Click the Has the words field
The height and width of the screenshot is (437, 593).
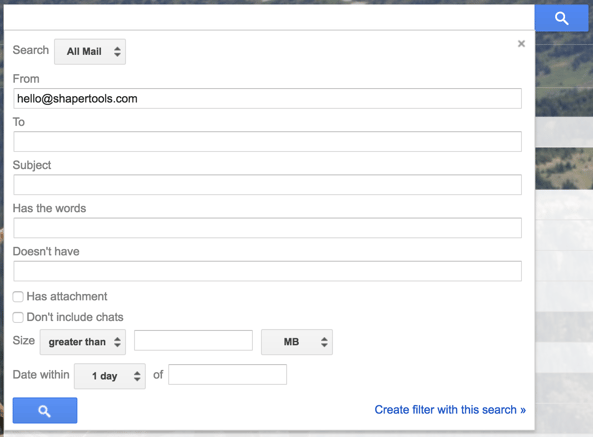click(267, 228)
